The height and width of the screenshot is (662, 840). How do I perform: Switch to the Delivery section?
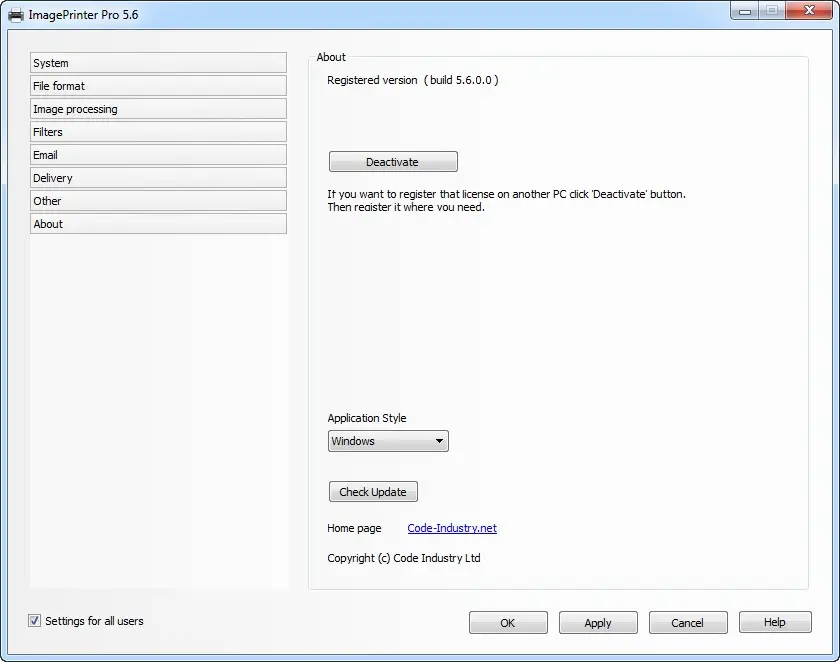pos(158,178)
